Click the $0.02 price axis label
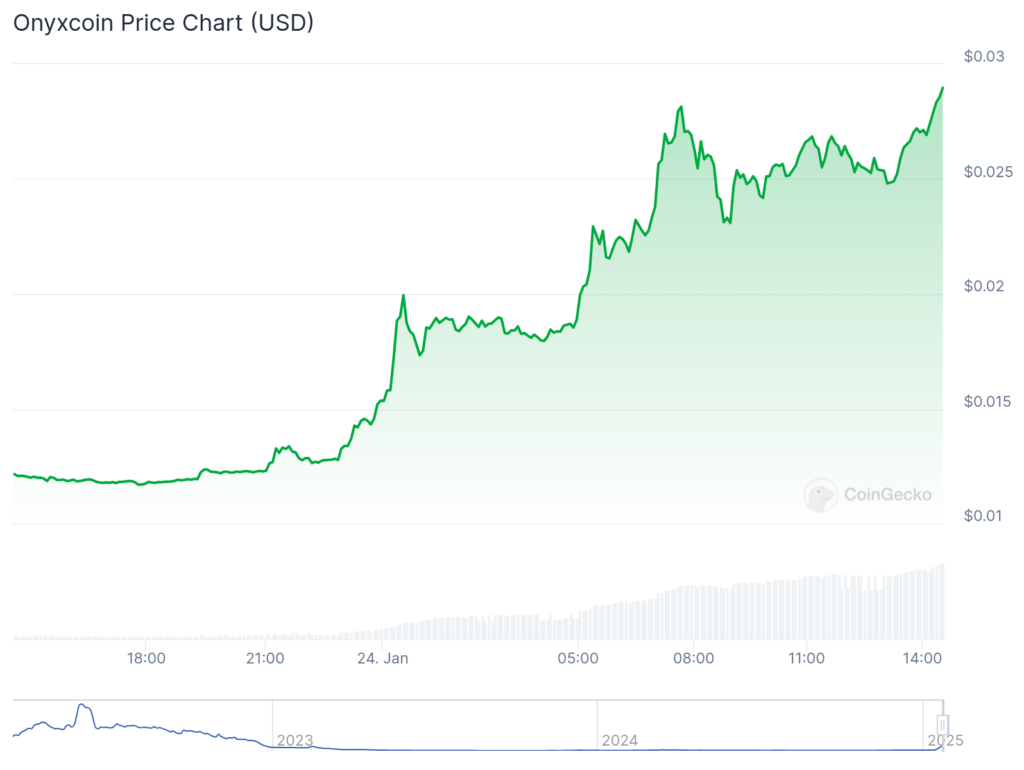 984,286
